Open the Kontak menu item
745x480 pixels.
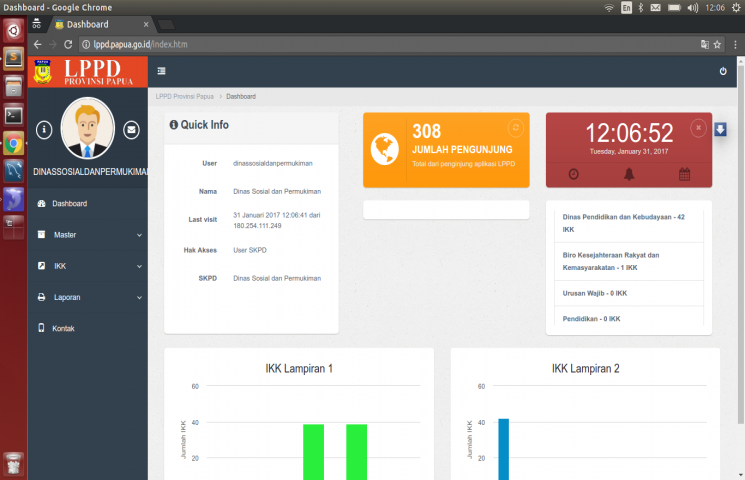pyautogui.click(x=63, y=328)
